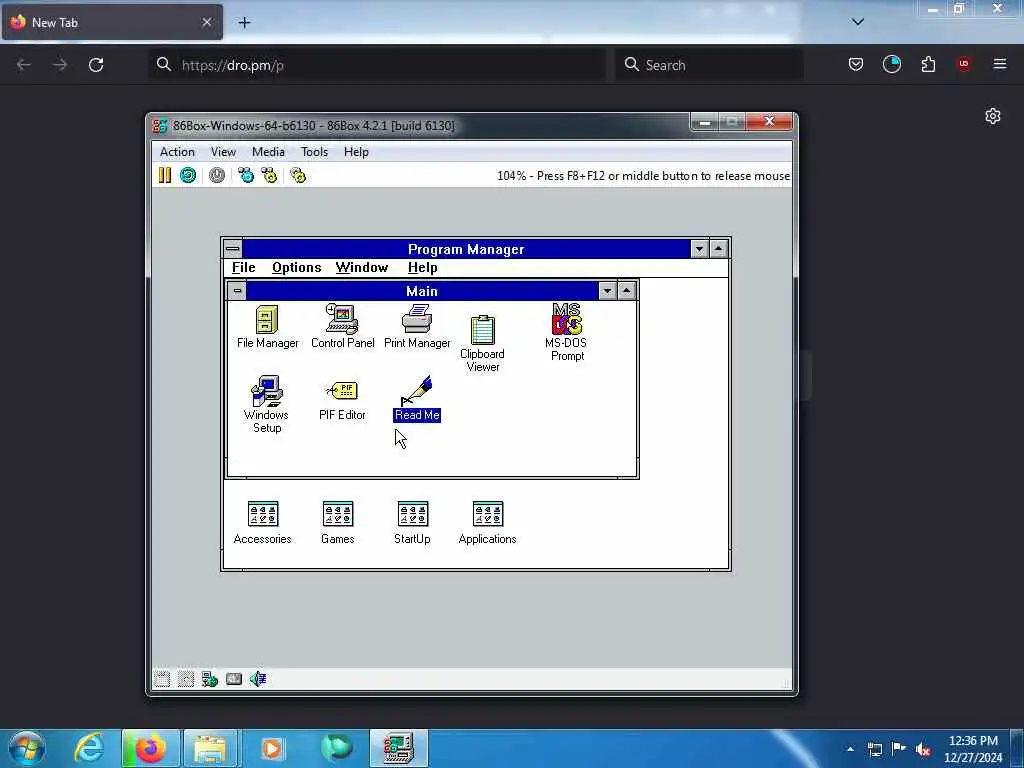Open 86Box Media menu
The width and height of the screenshot is (1024, 768).
[268, 152]
